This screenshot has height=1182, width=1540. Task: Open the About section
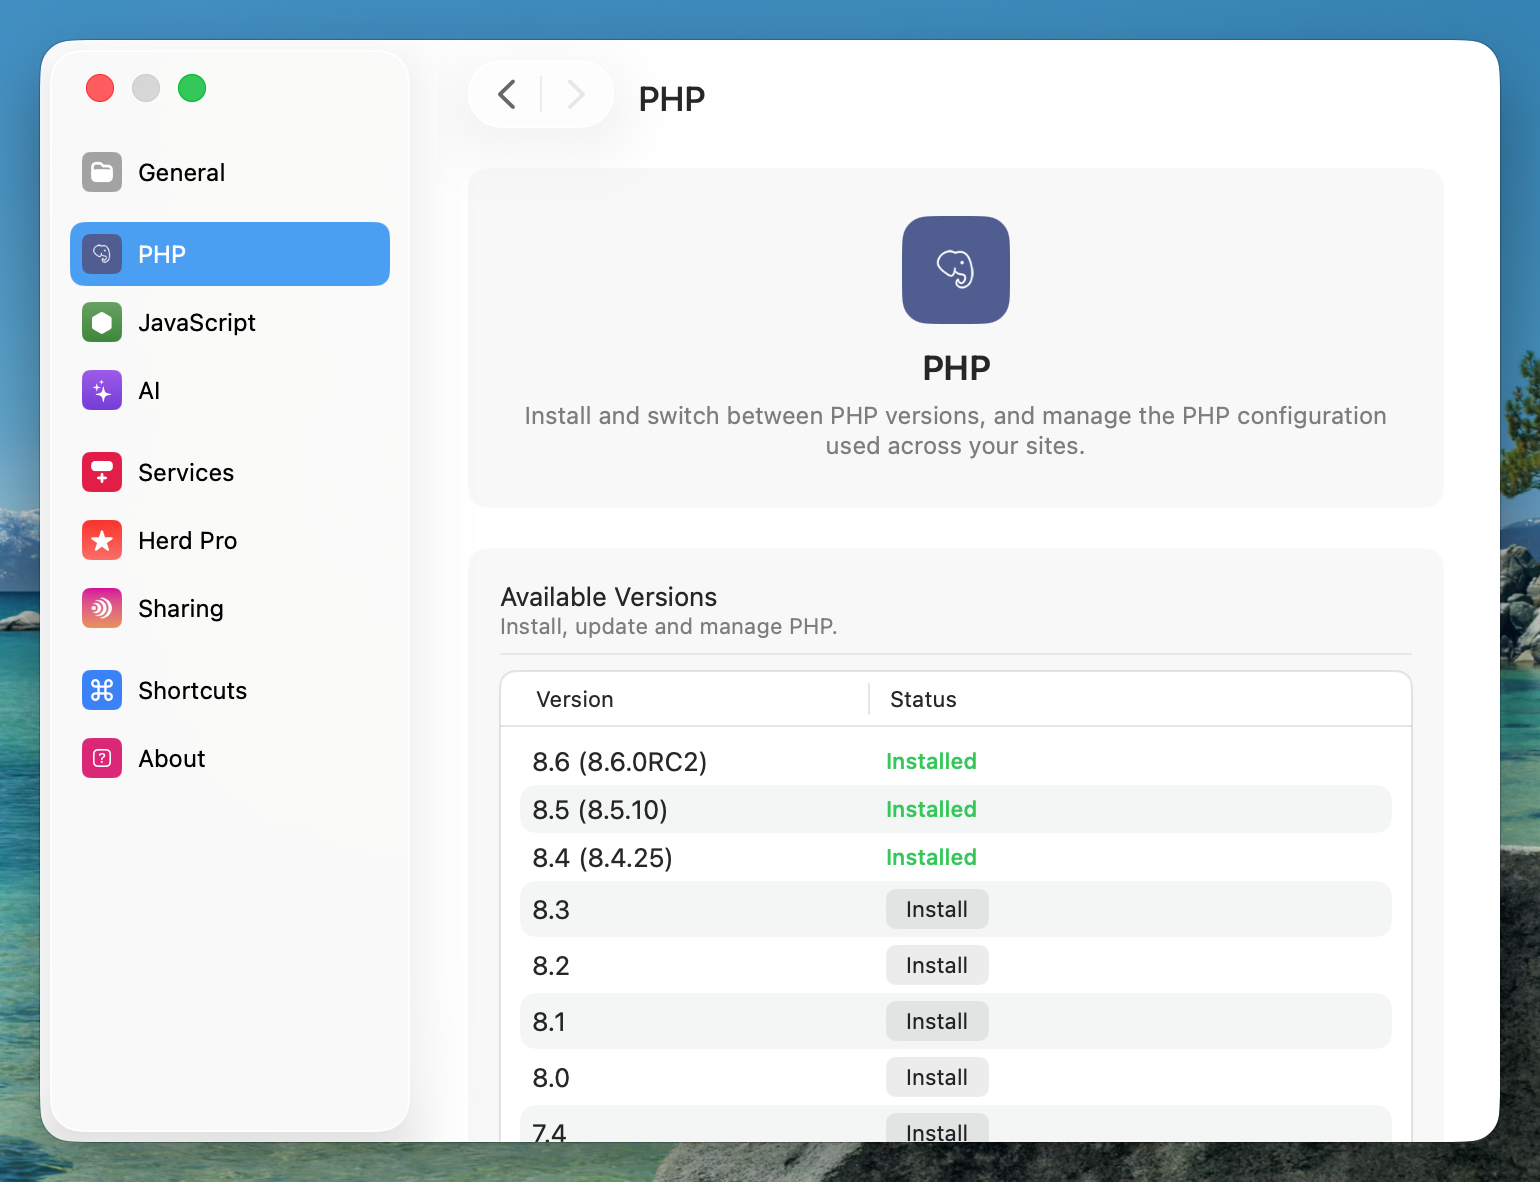(x=230, y=758)
